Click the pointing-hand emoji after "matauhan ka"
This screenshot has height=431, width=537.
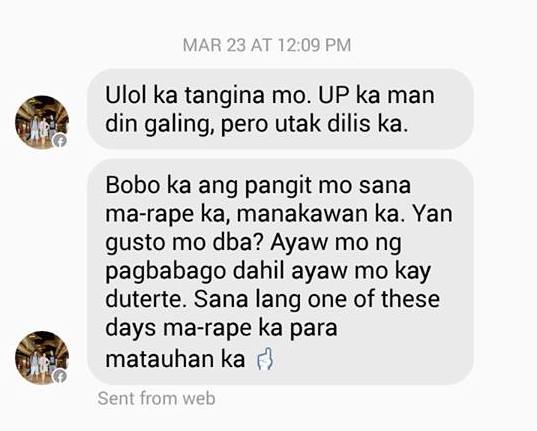click(x=265, y=359)
